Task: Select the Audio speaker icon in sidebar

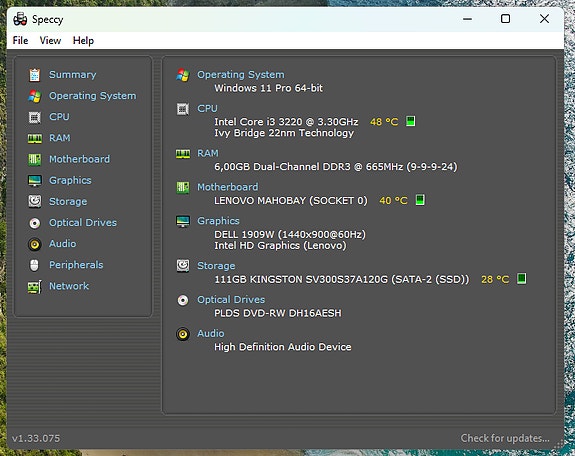Action: point(35,244)
